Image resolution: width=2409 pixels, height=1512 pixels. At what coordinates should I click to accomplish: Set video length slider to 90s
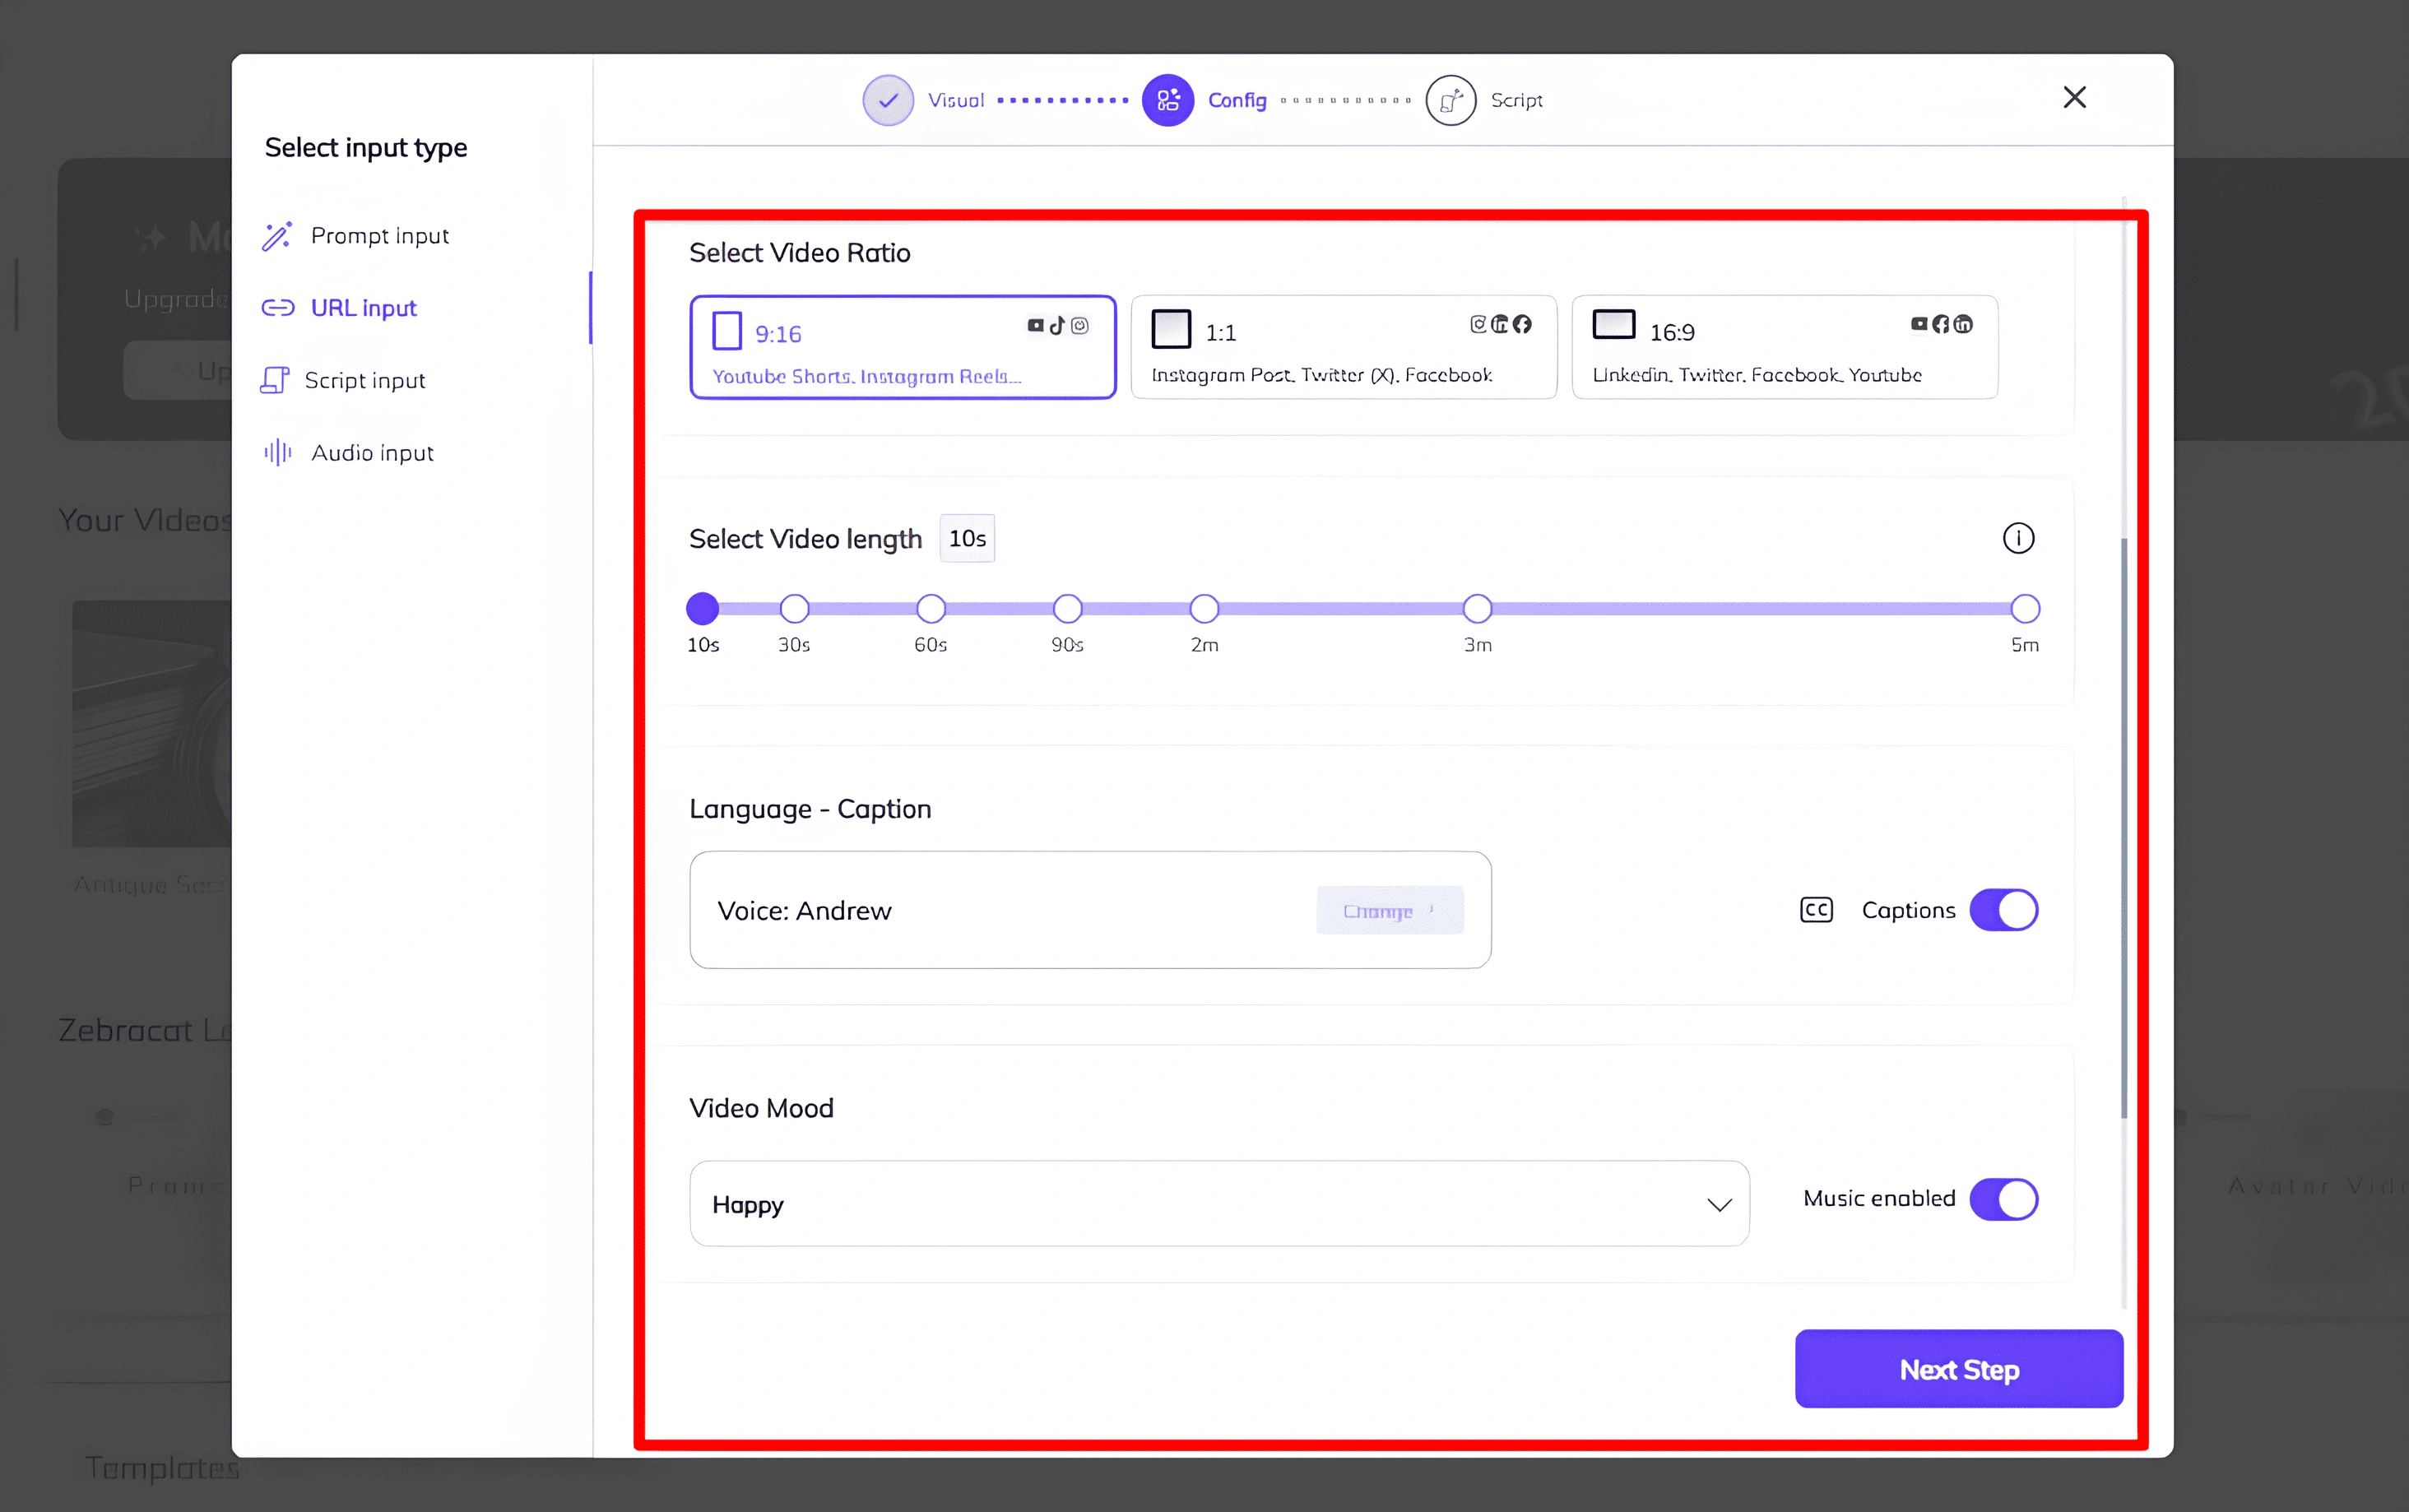click(x=1068, y=608)
